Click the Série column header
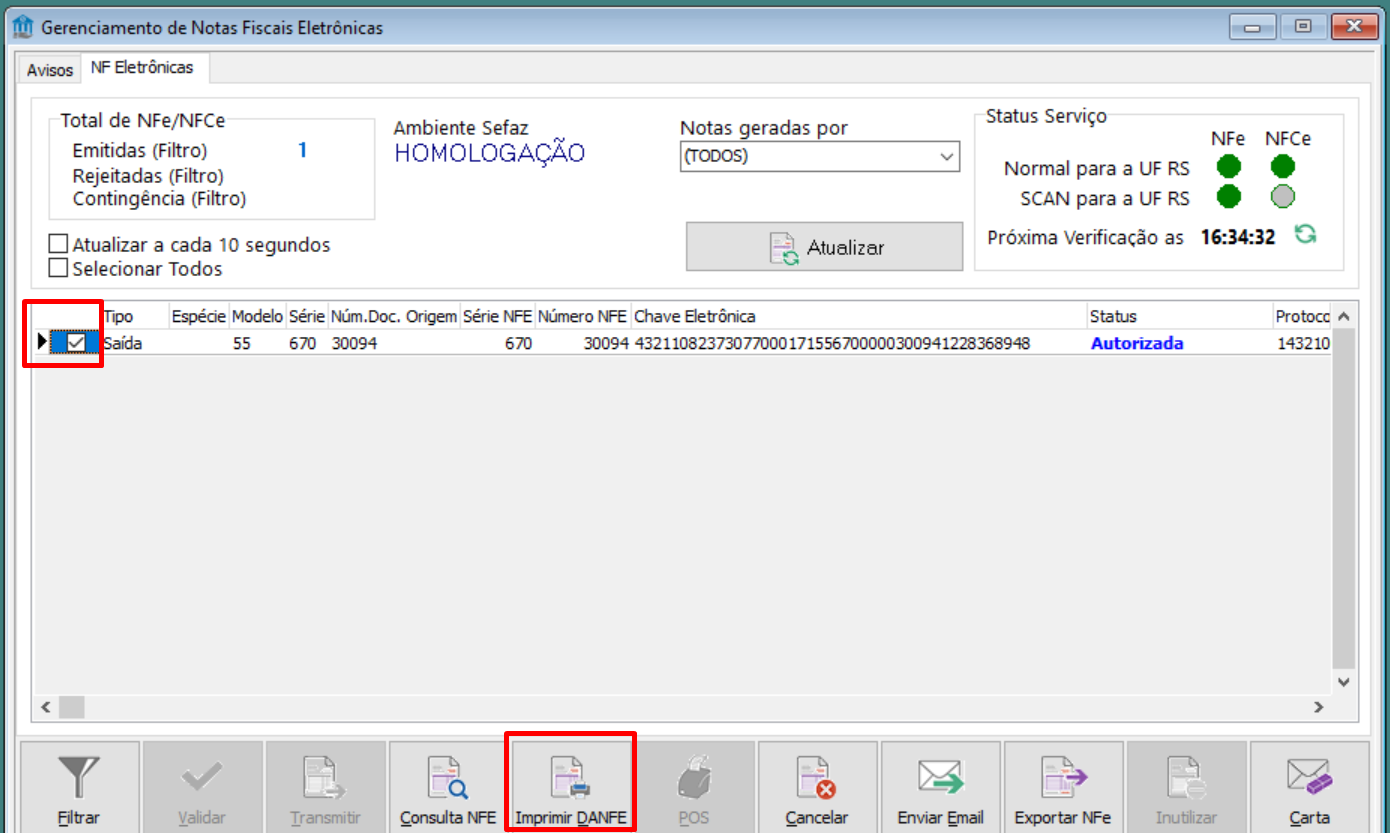This screenshot has width=1390, height=833. (306, 316)
